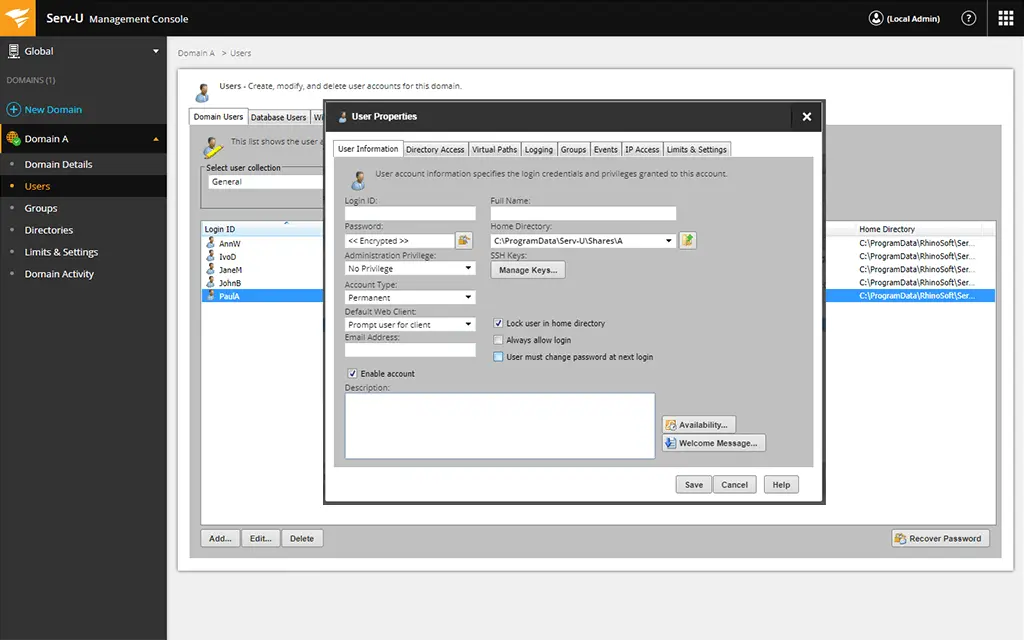
Task: Open the Limits & Settings tab
Action: point(697,149)
